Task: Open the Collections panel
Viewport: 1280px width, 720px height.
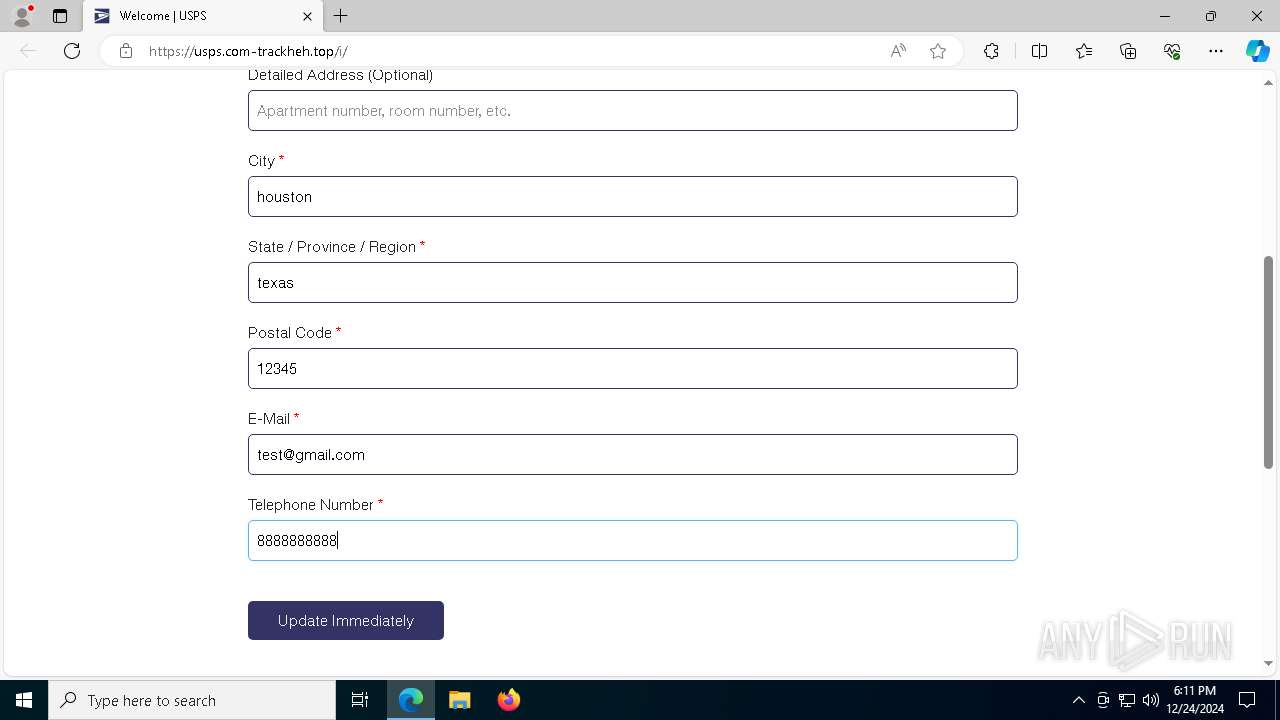Action: (1128, 51)
